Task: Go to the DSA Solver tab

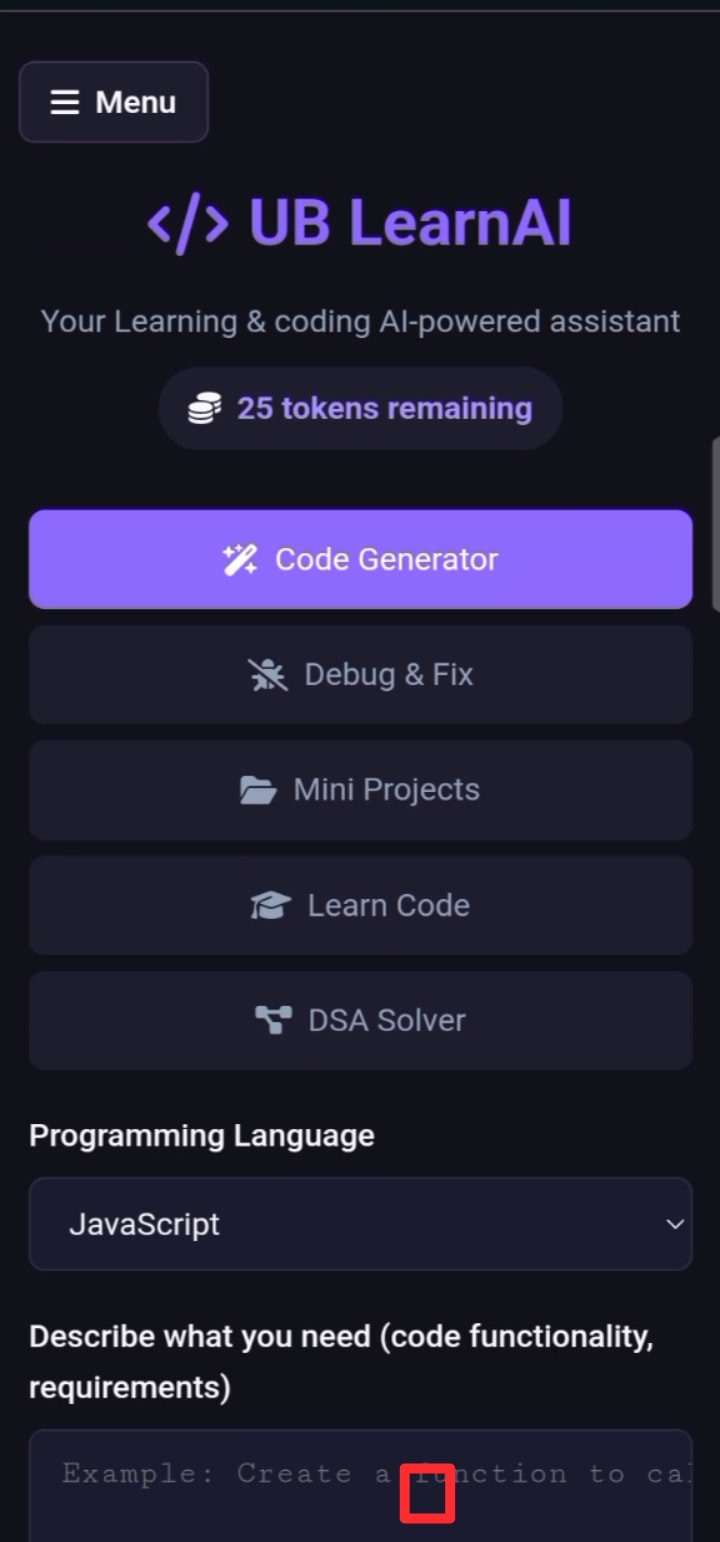Action: [x=360, y=1021]
